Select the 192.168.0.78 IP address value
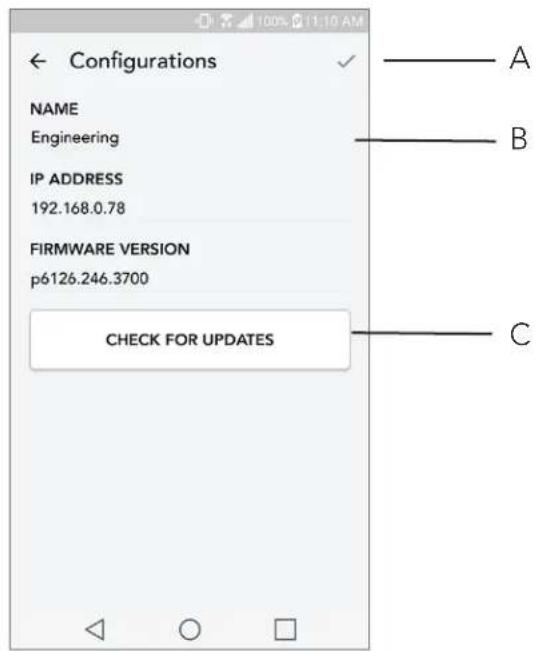 pos(78,208)
